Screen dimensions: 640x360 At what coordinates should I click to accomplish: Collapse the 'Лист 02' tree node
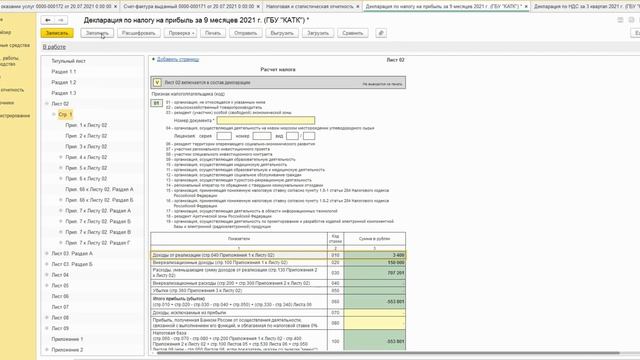tap(47, 104)
